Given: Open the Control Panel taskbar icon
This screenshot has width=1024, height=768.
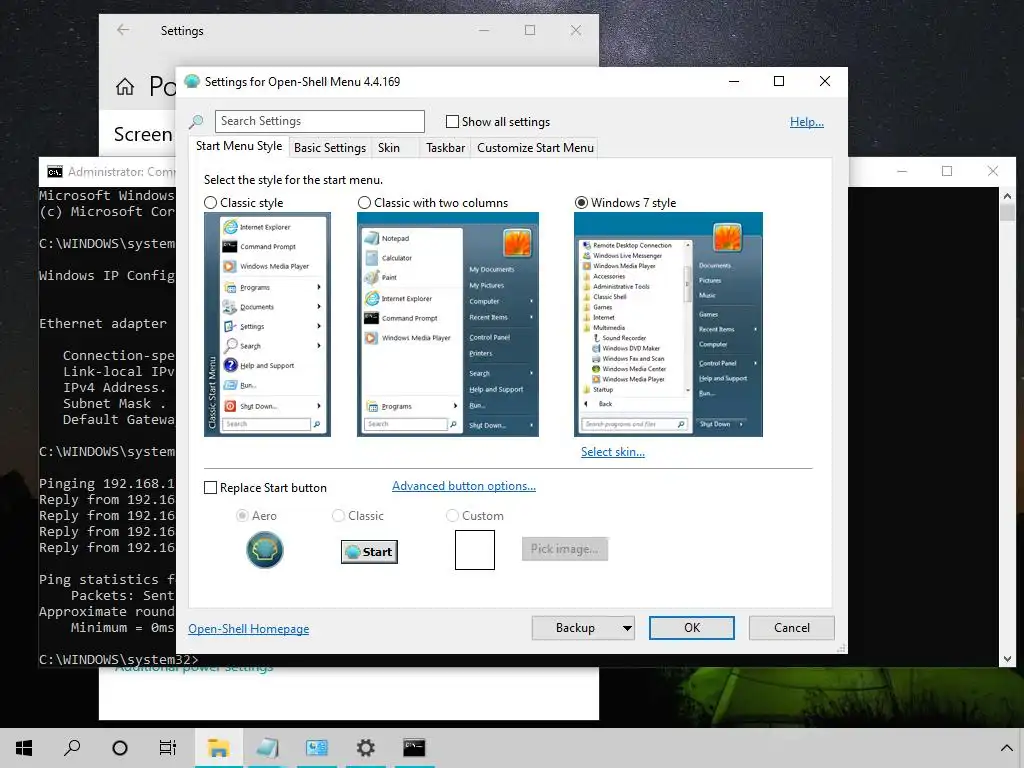Looking at the screenshot, I should (317, 747).
